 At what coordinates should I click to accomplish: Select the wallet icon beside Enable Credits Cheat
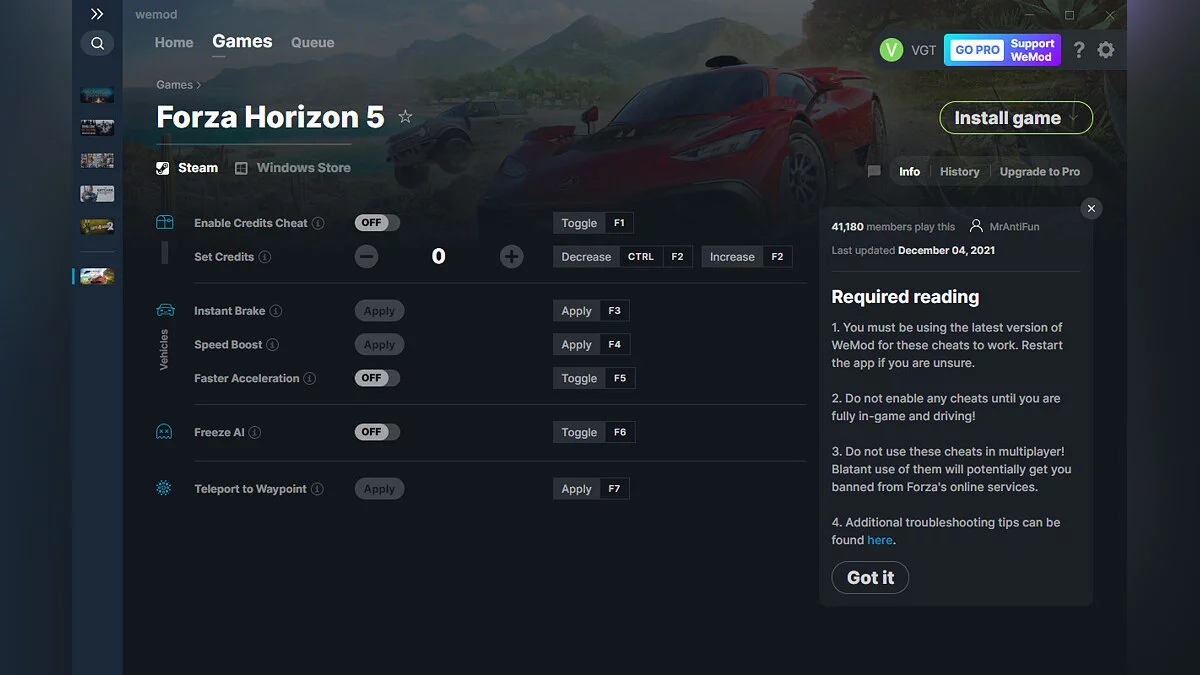coord(163,222)
